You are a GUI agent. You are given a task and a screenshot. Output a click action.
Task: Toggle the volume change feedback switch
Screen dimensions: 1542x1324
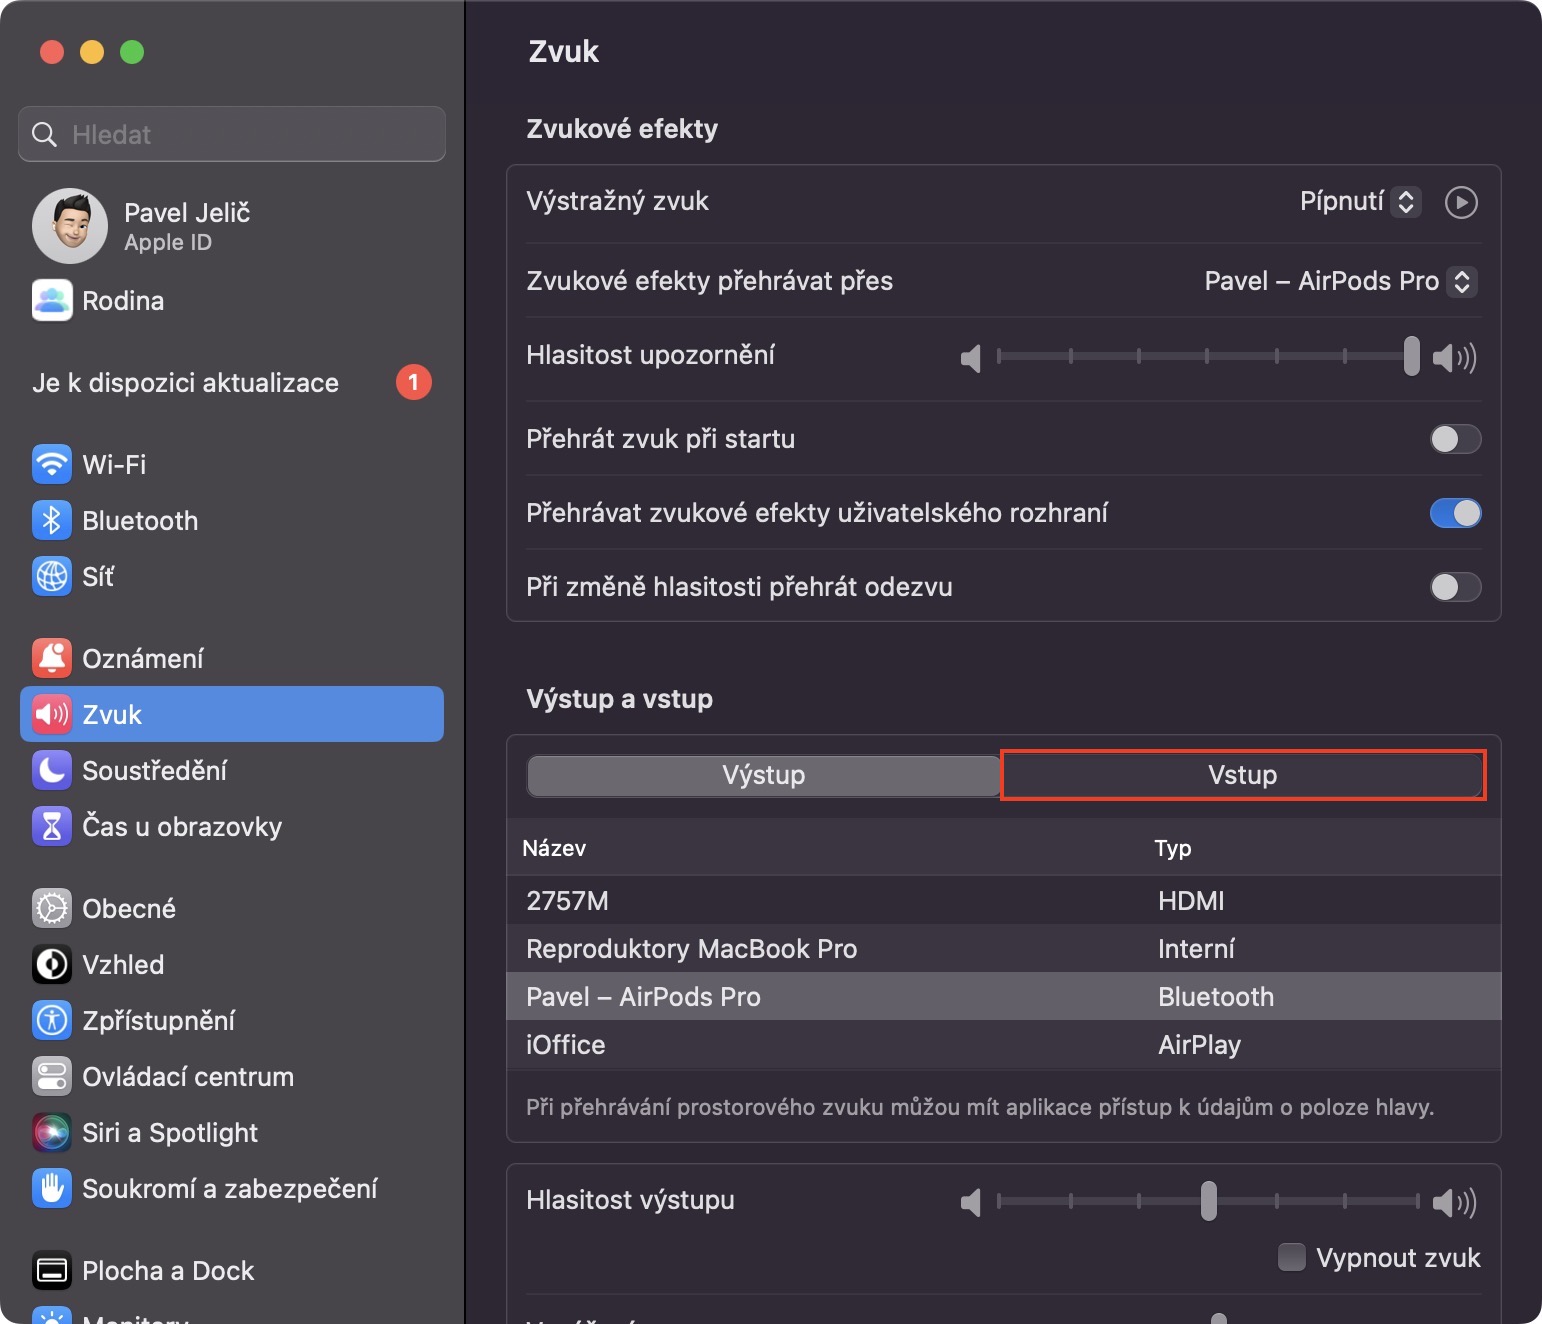[x=1455, y=587]
